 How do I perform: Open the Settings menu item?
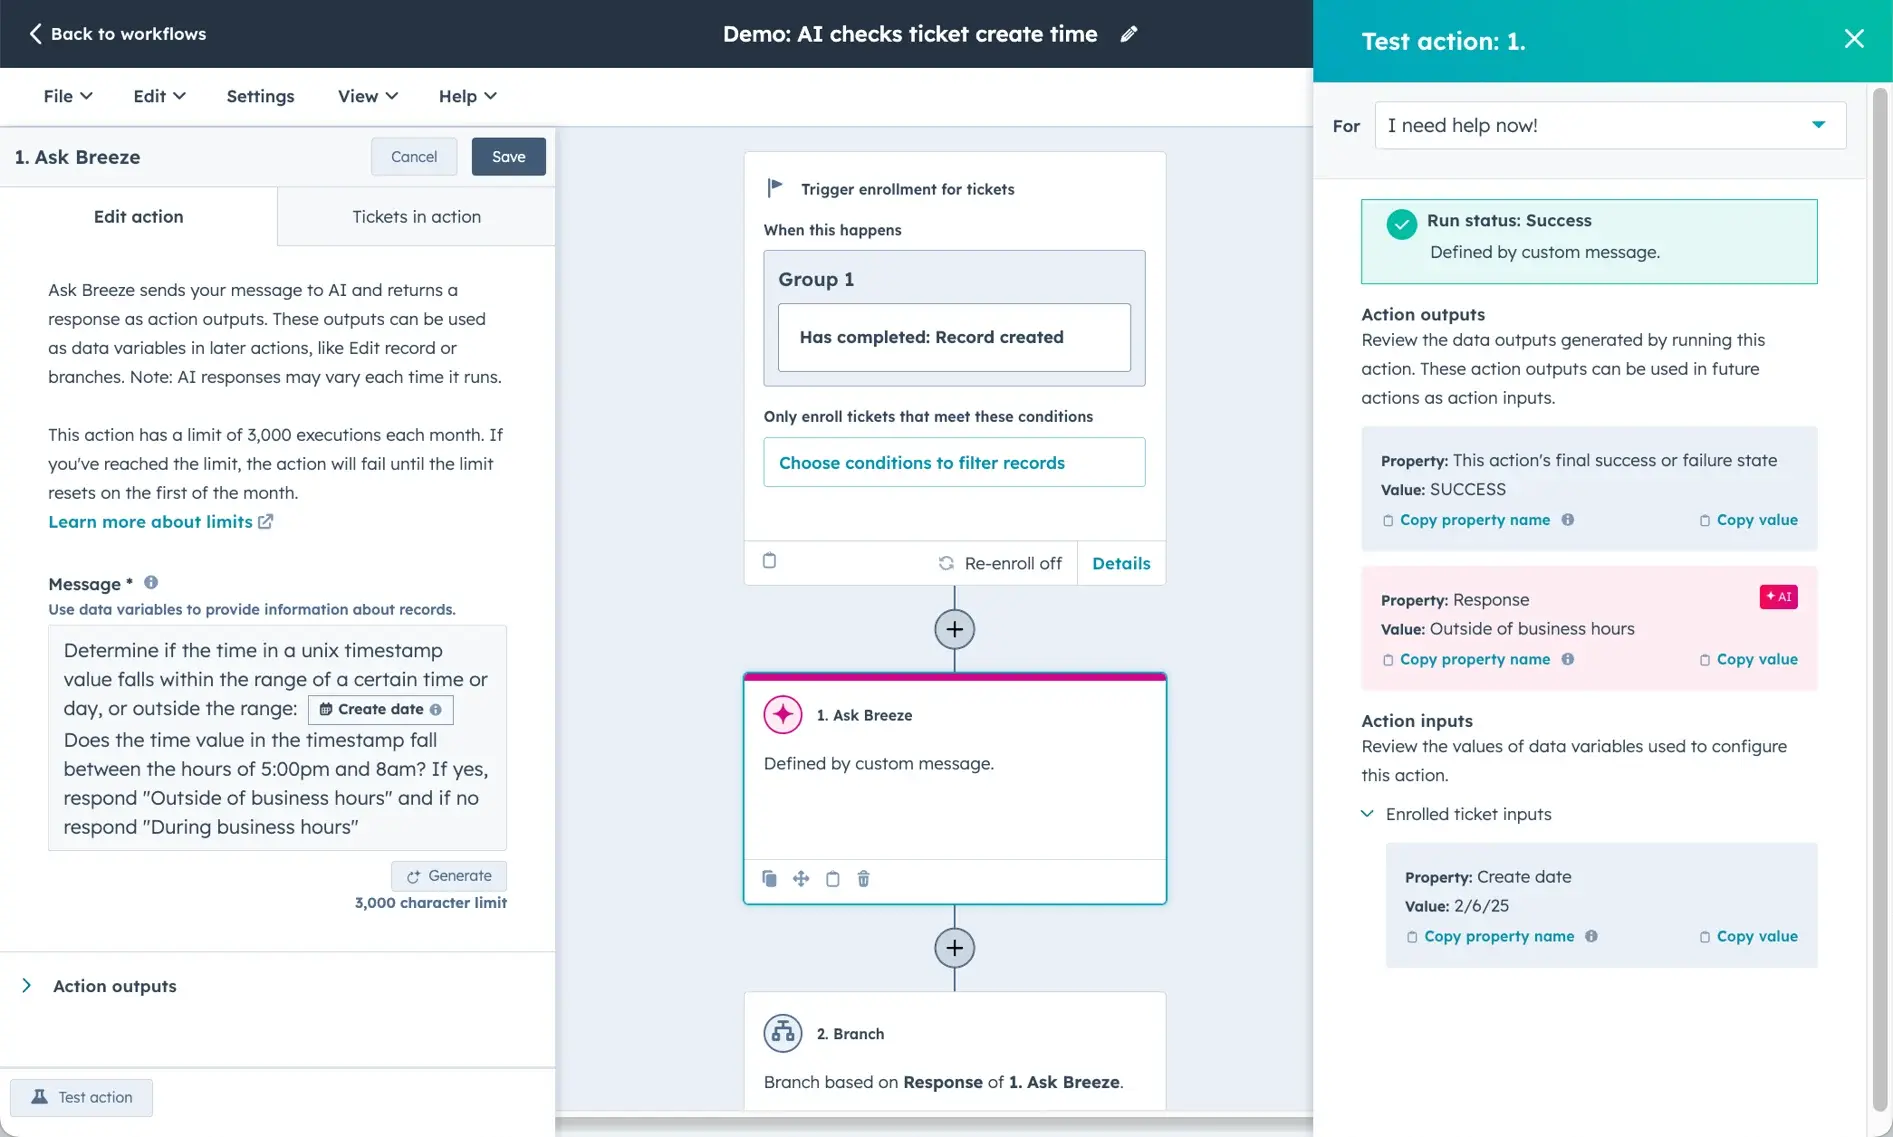point(260,96)
